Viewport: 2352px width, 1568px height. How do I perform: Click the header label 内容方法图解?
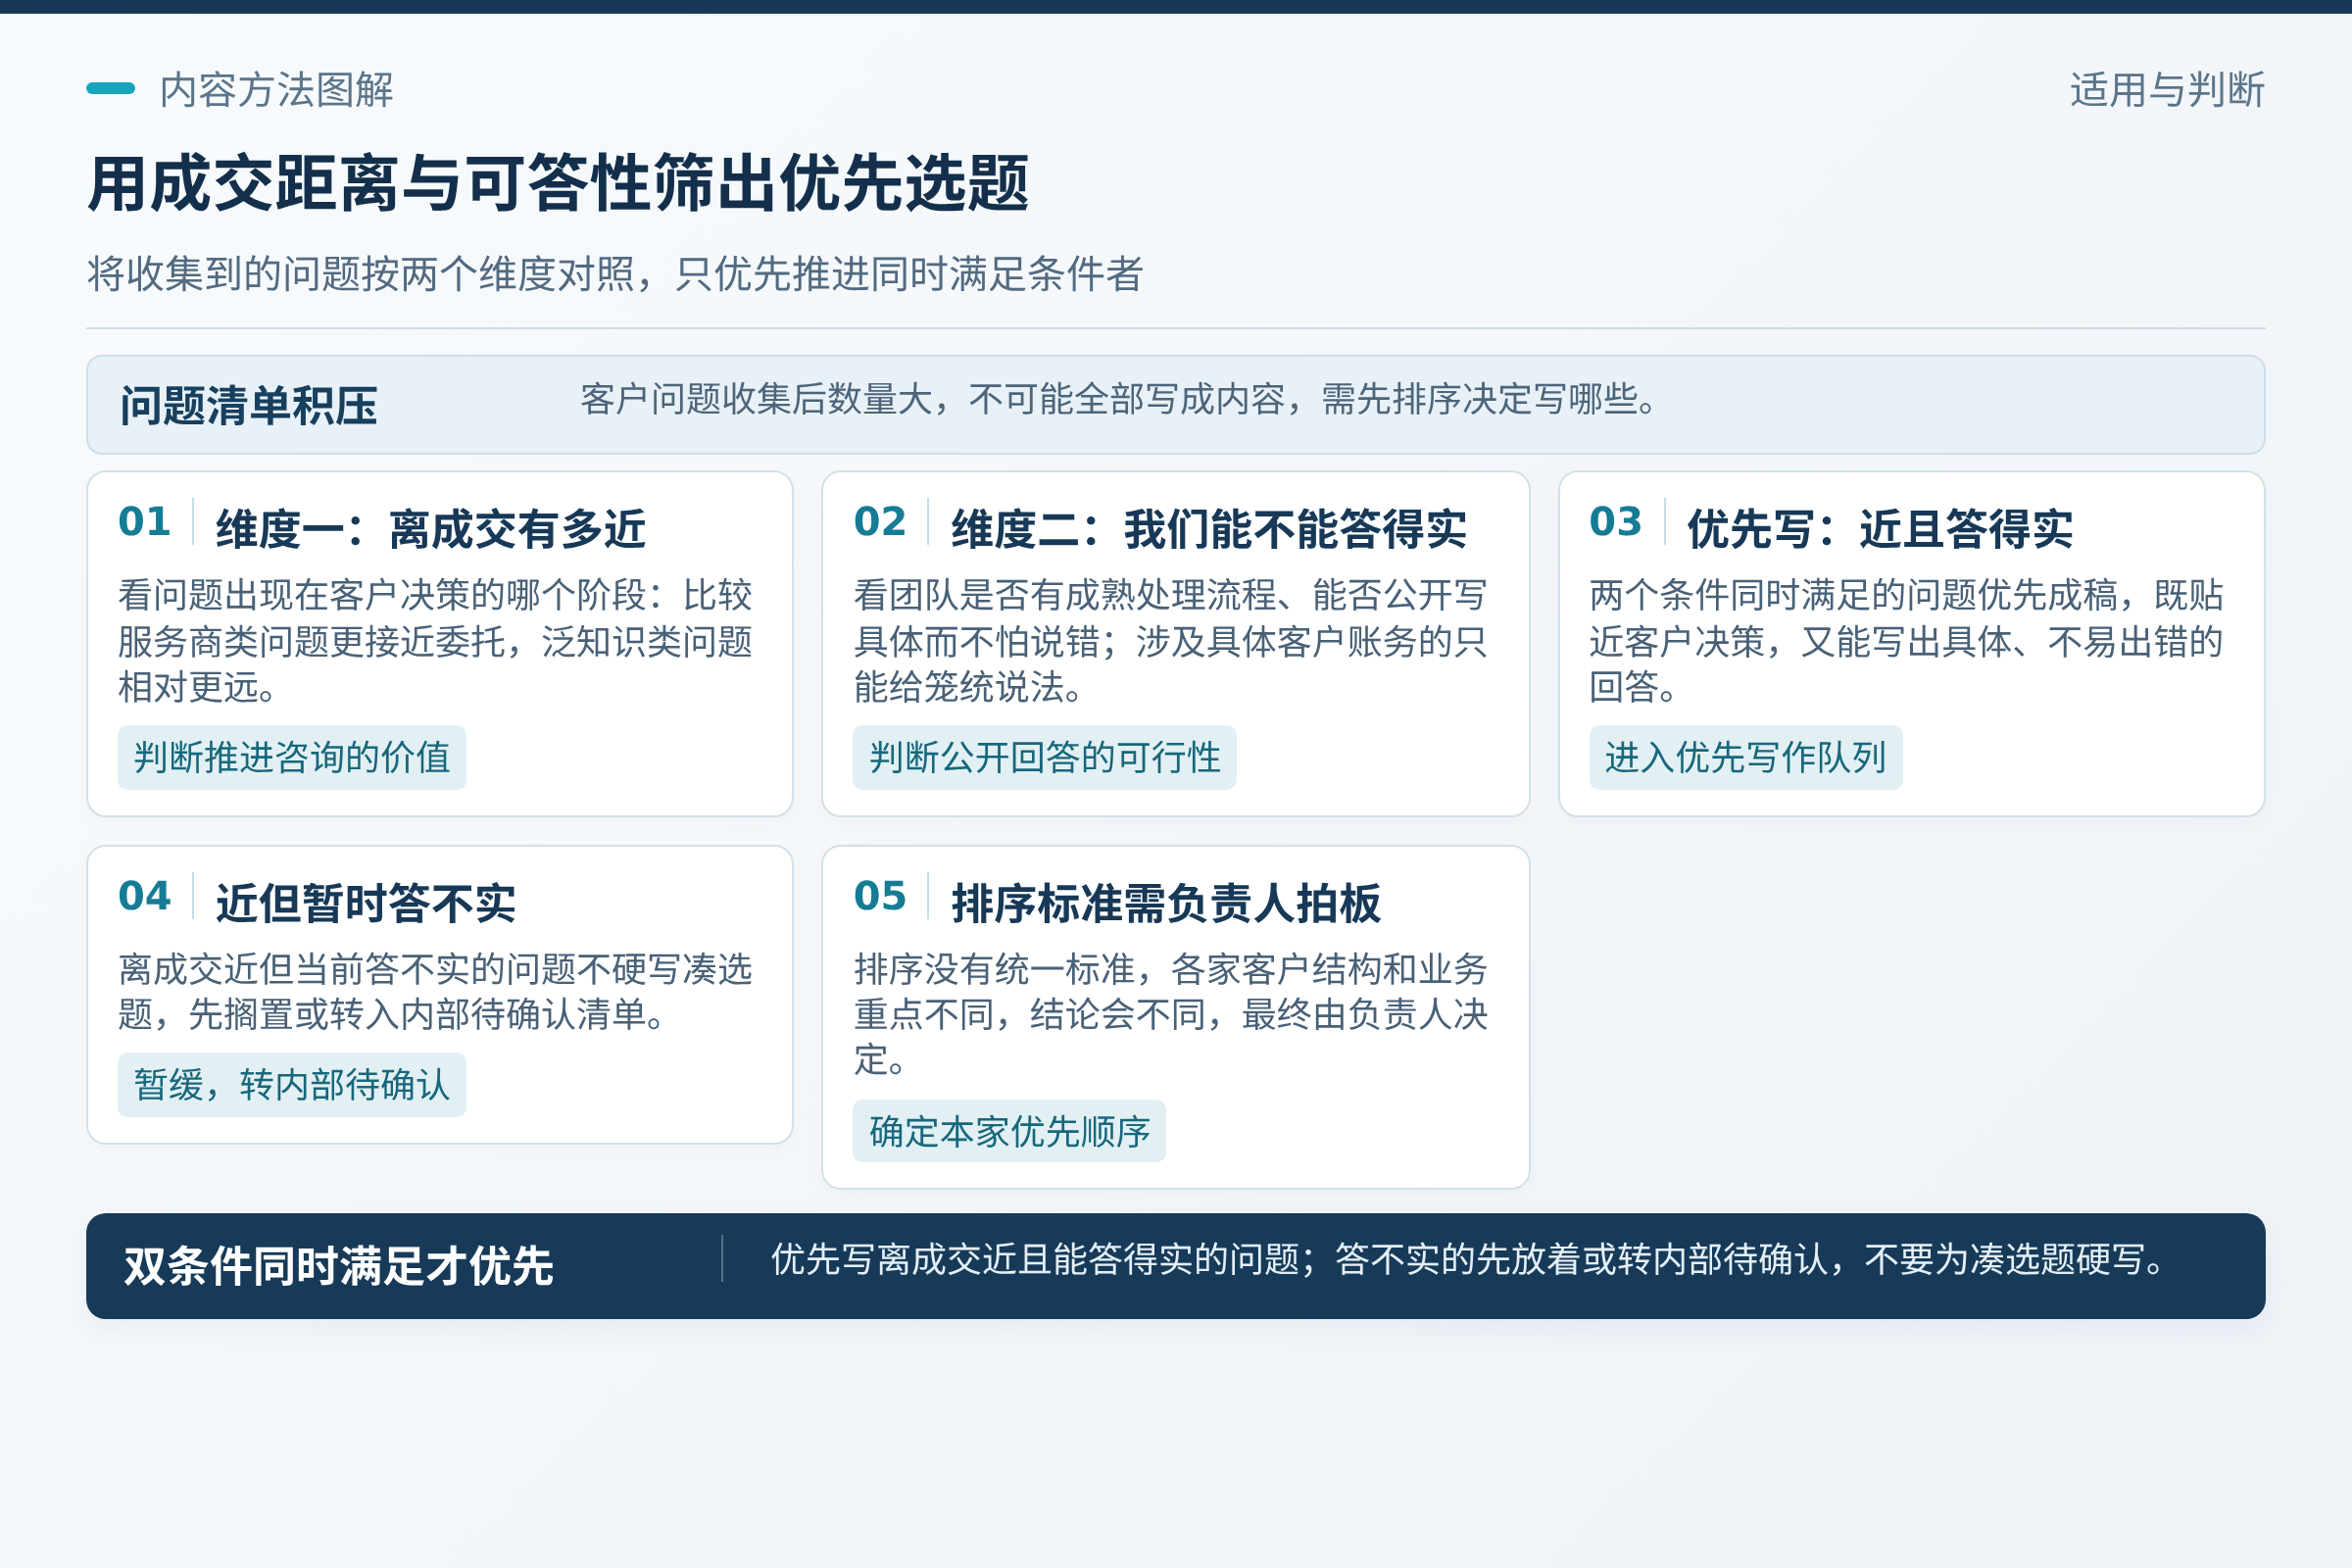click(x=276, y=90)
